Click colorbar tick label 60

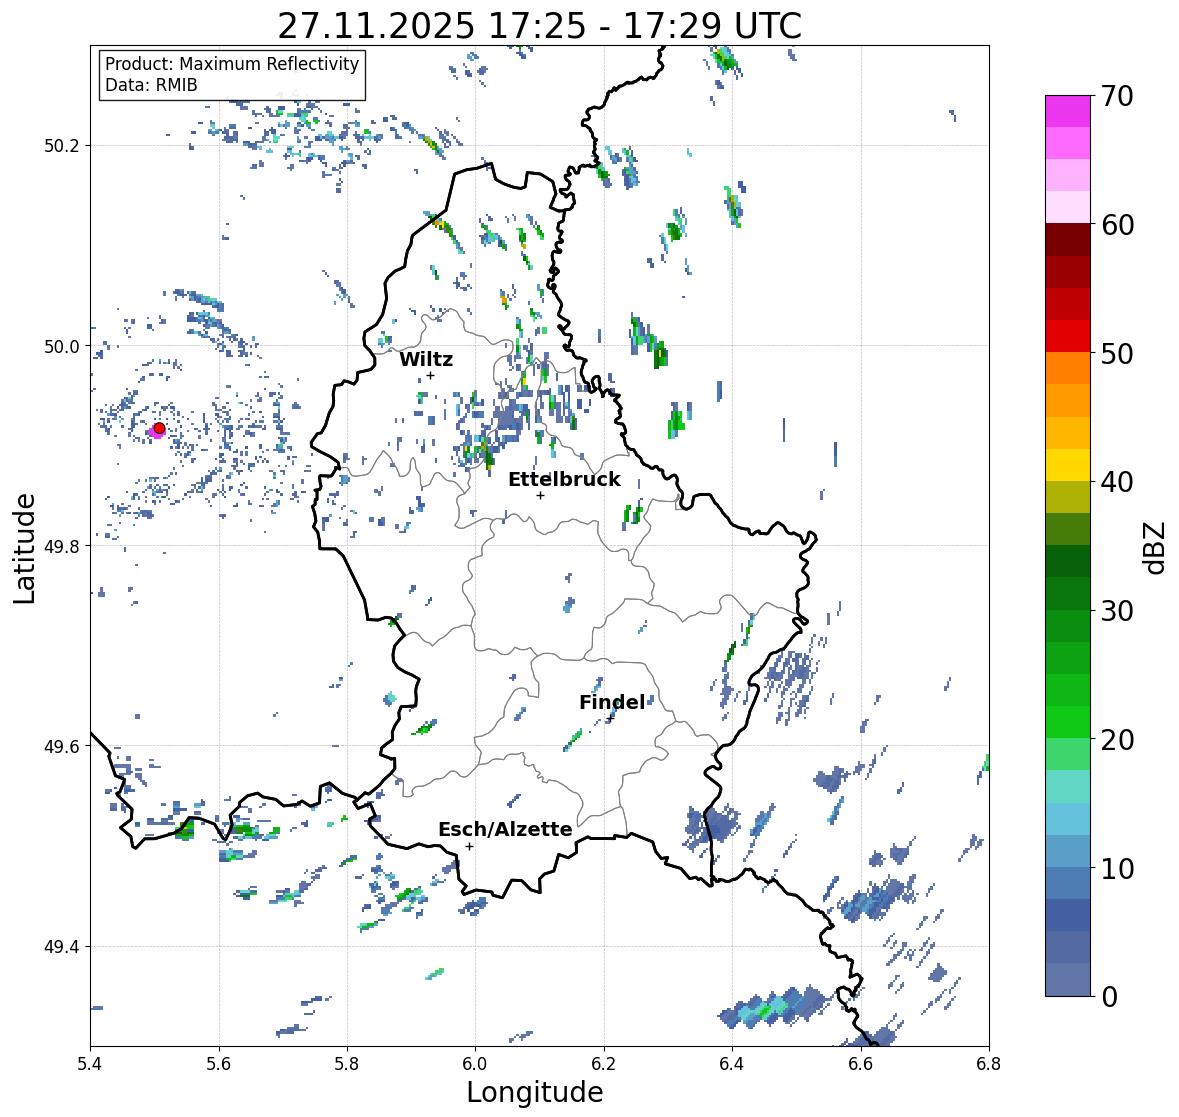pos(1116,225)
